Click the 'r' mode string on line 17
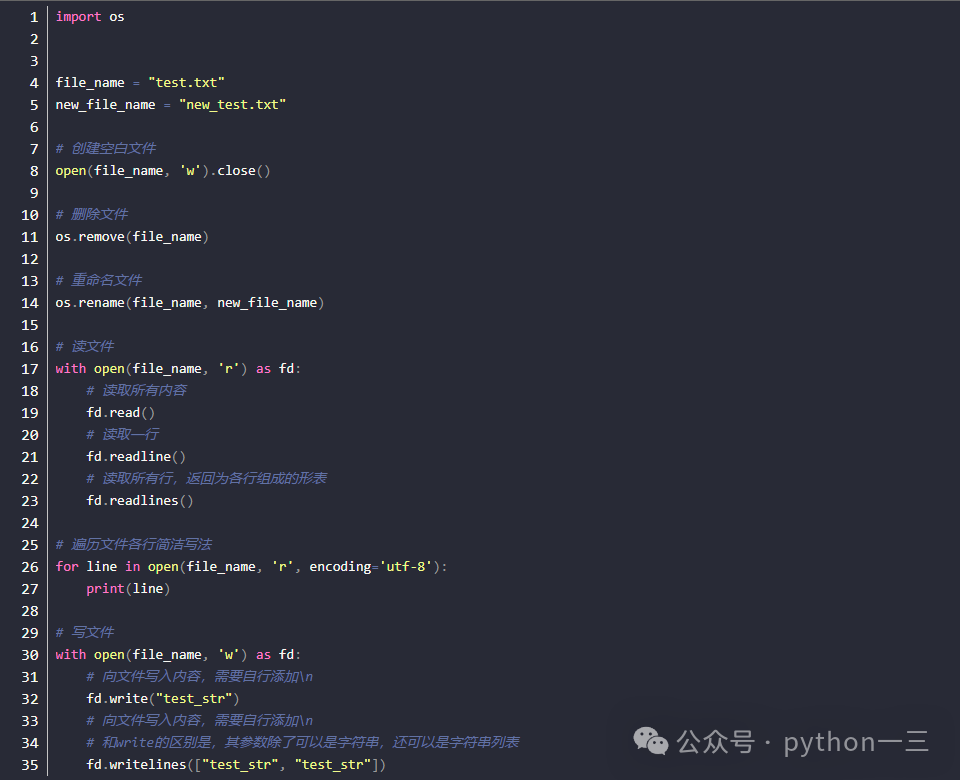Screen dimensions: 960x780 [229, 369]
